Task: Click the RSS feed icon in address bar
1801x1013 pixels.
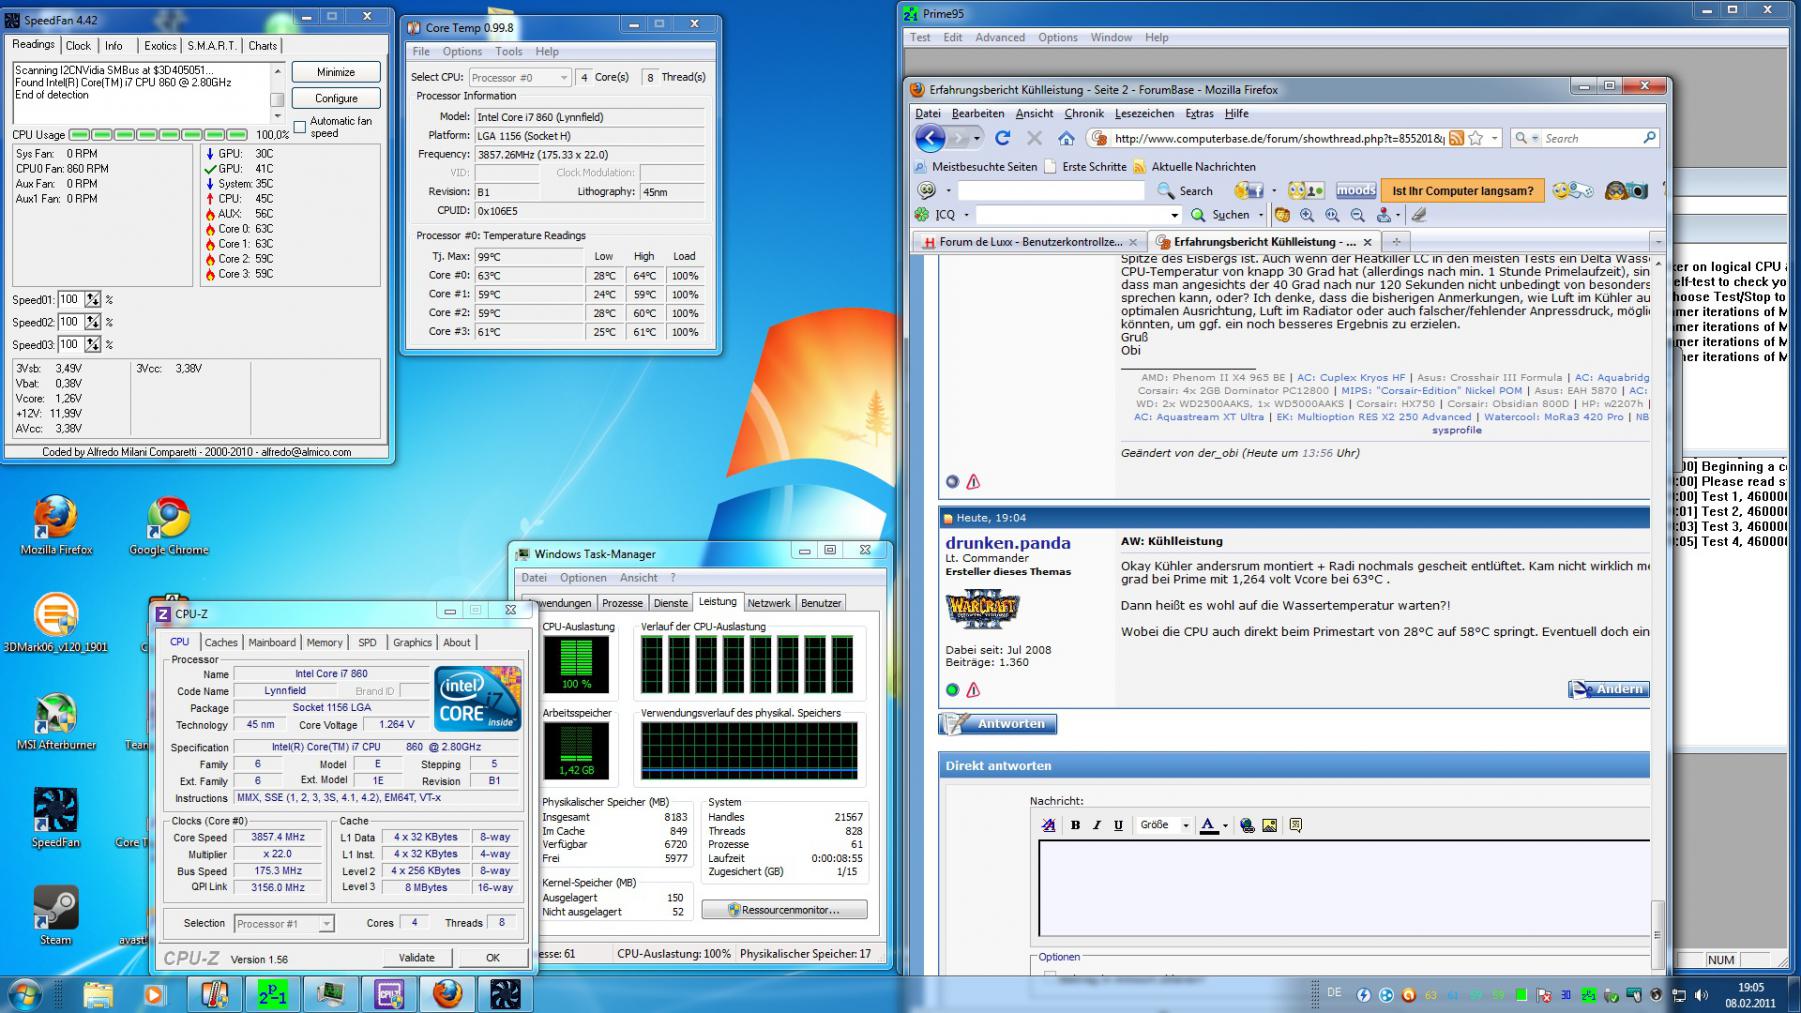Action: click(1457, 138)
